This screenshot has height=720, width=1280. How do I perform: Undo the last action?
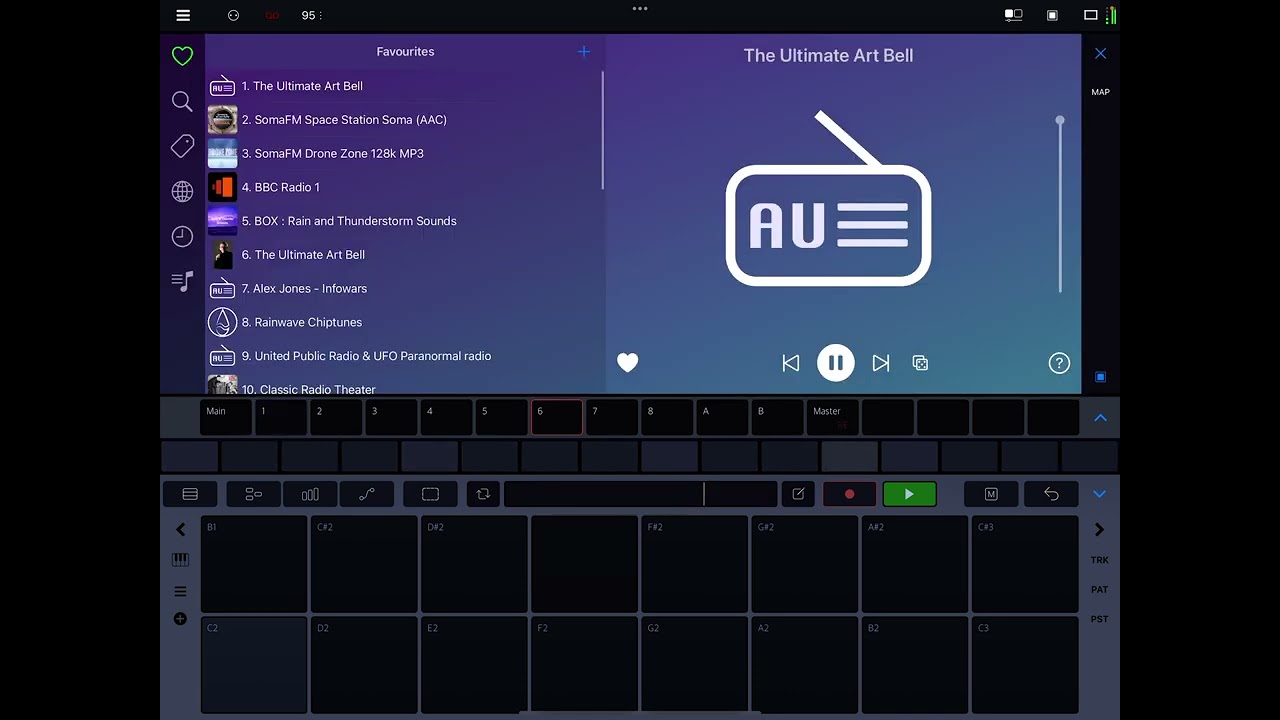click(1051, 494)
